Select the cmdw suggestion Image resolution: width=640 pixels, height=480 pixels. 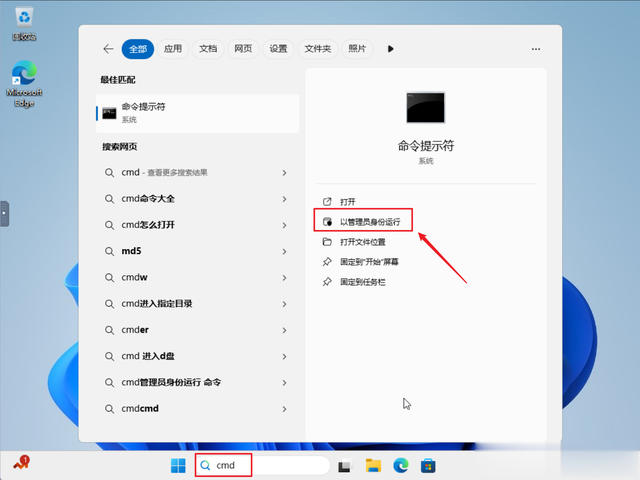point(198,278)
